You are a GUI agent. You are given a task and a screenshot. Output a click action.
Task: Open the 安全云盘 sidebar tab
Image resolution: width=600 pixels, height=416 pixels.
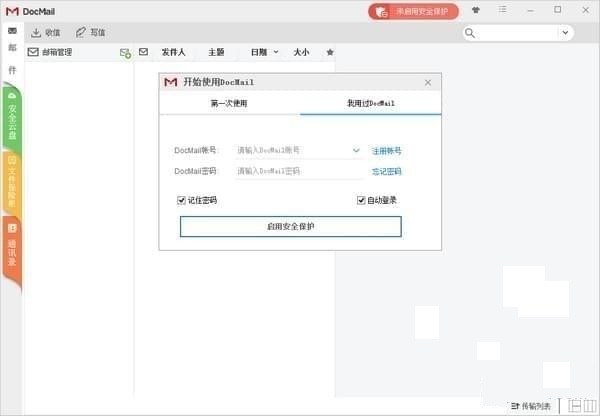[11, 120]
